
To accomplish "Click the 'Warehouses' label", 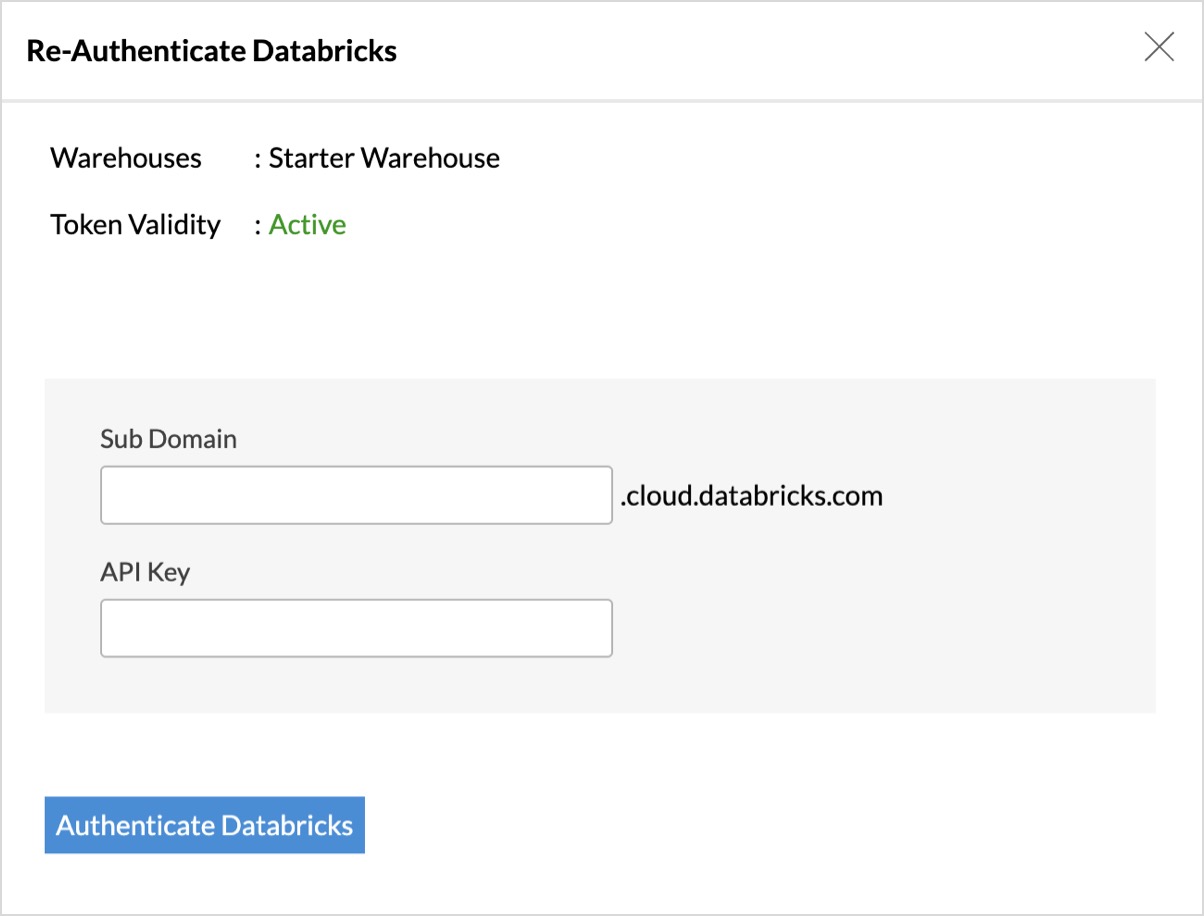I will [x=126, y=158].
